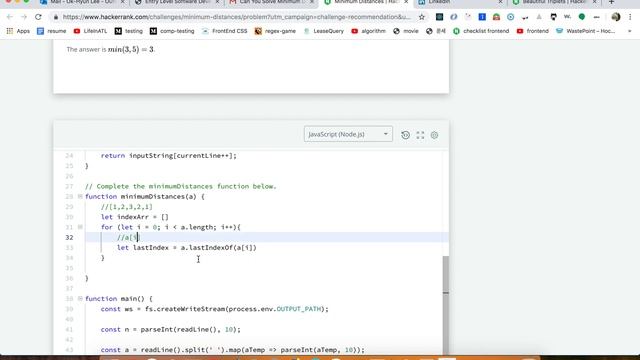The image size is (640, 360).
Task: Reset code with the history icon
Action: 405,135
